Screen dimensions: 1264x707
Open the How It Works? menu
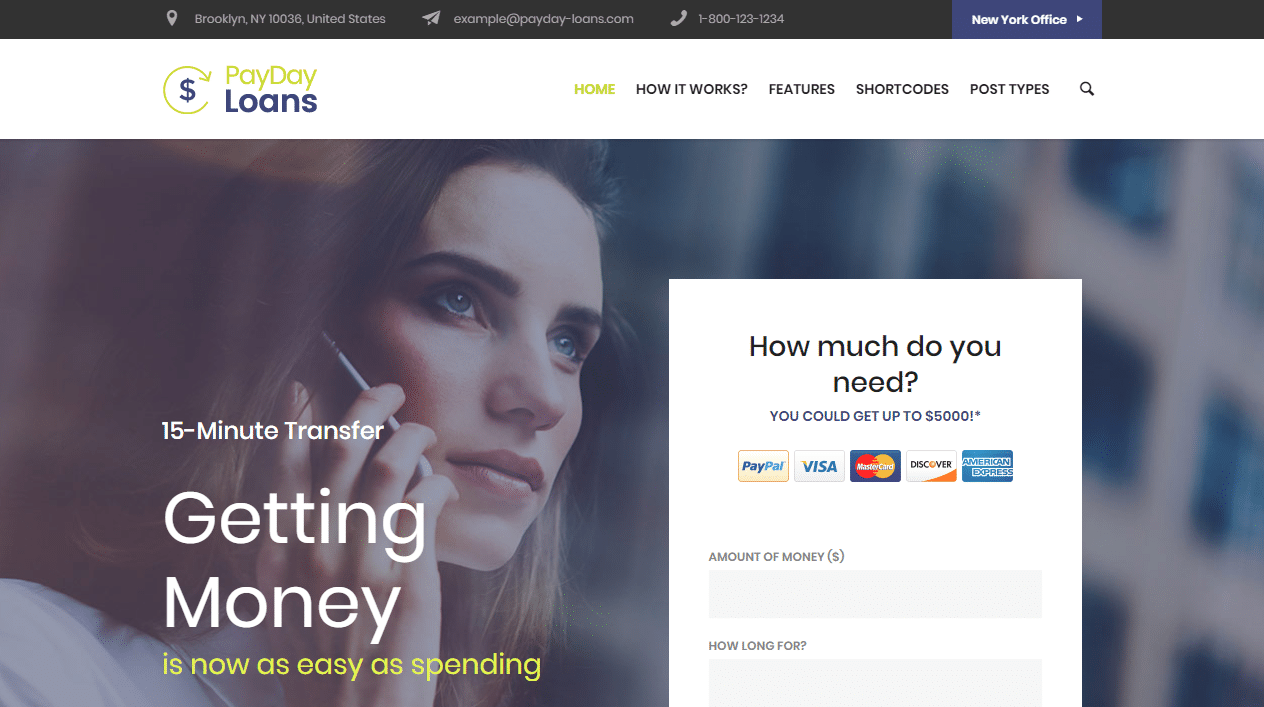pos(692,89)
